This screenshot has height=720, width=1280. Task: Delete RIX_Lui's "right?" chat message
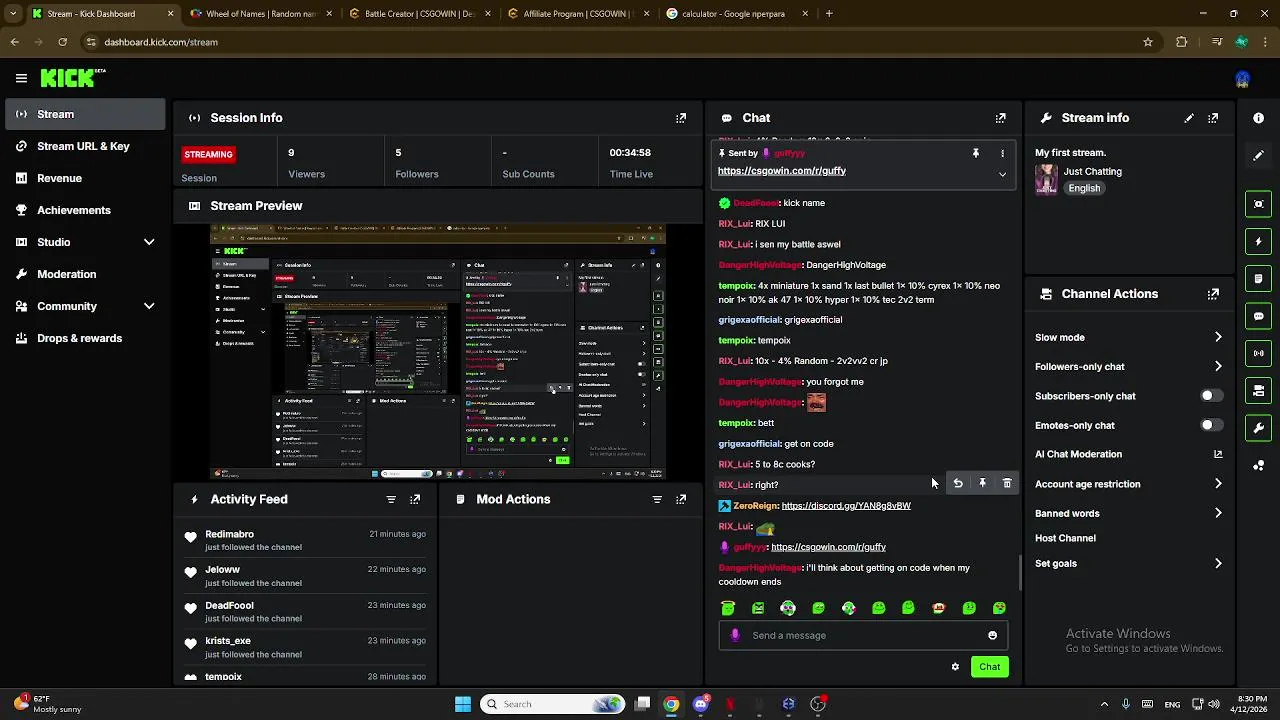1007,484
